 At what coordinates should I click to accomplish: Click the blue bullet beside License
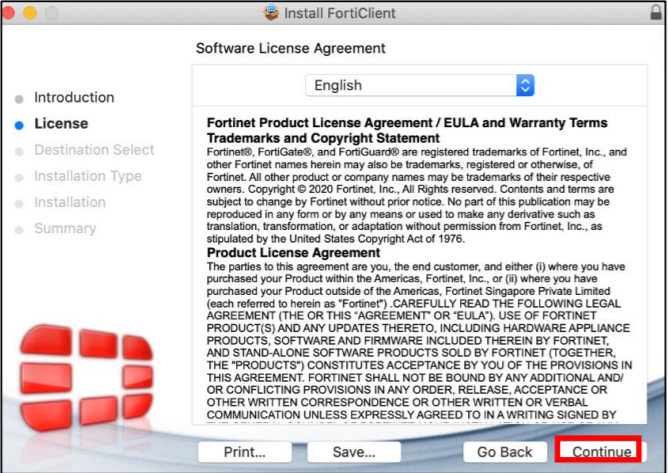click(x=19, y=125)
